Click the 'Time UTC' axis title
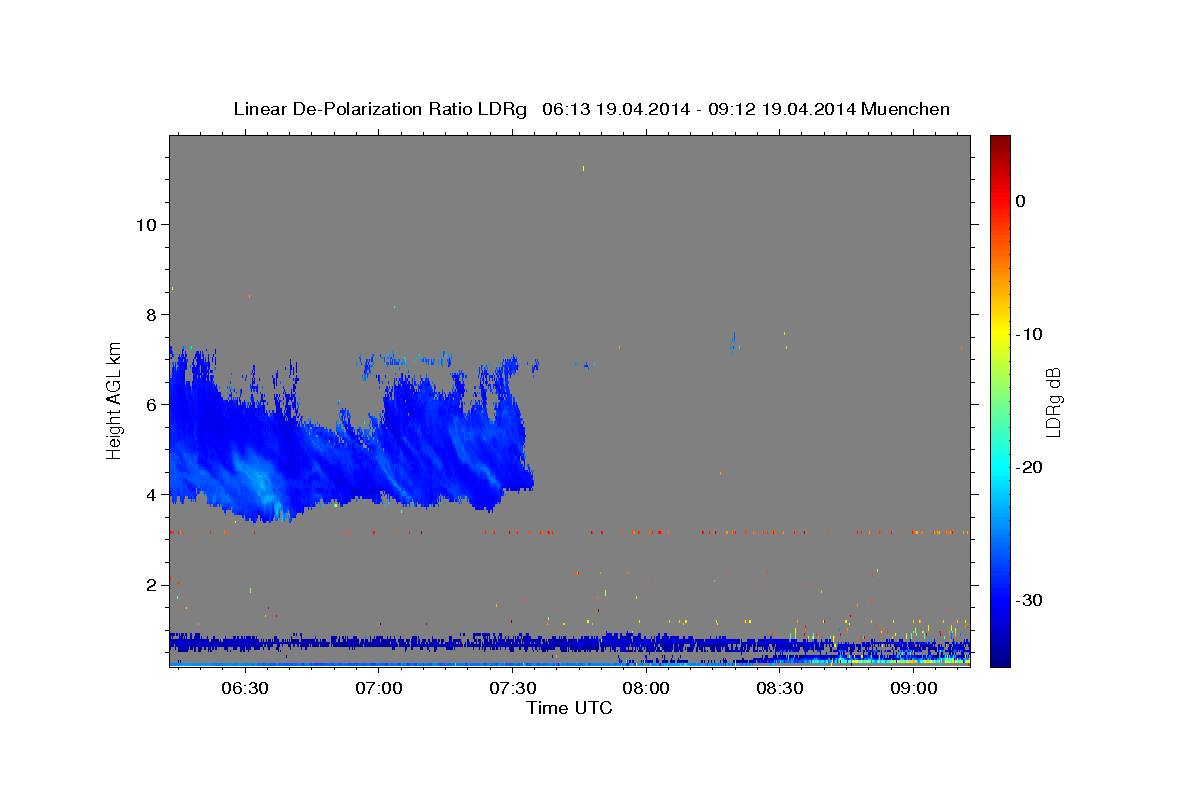 click(569, 708)
